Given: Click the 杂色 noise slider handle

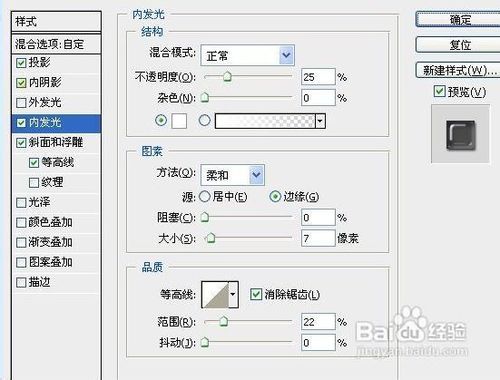Looking at the screenshot, I should [x=205, y=97].
